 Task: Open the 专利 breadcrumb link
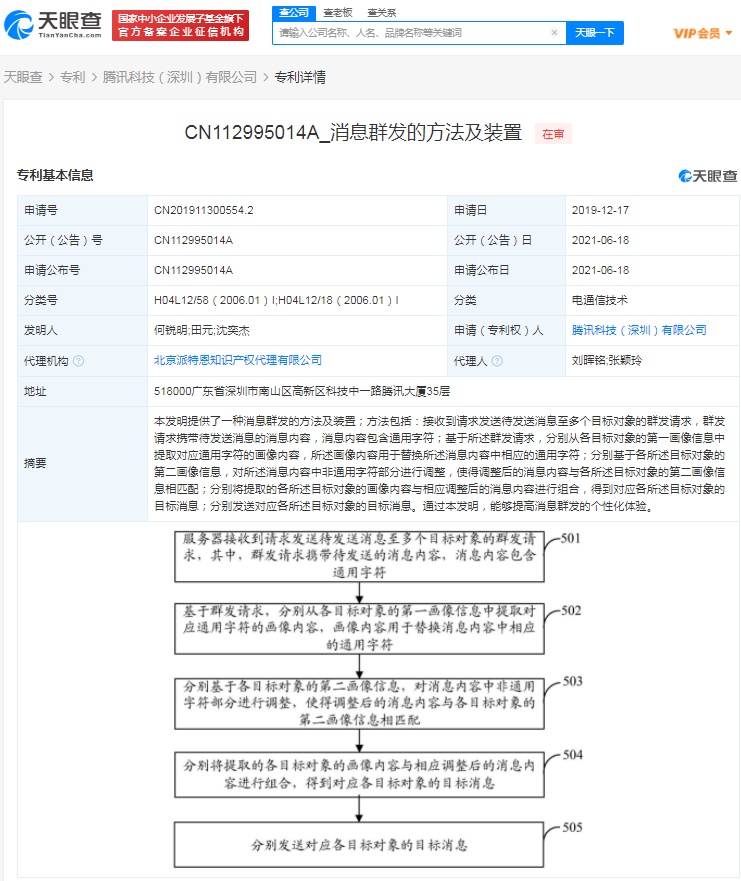tap(72, 77)
